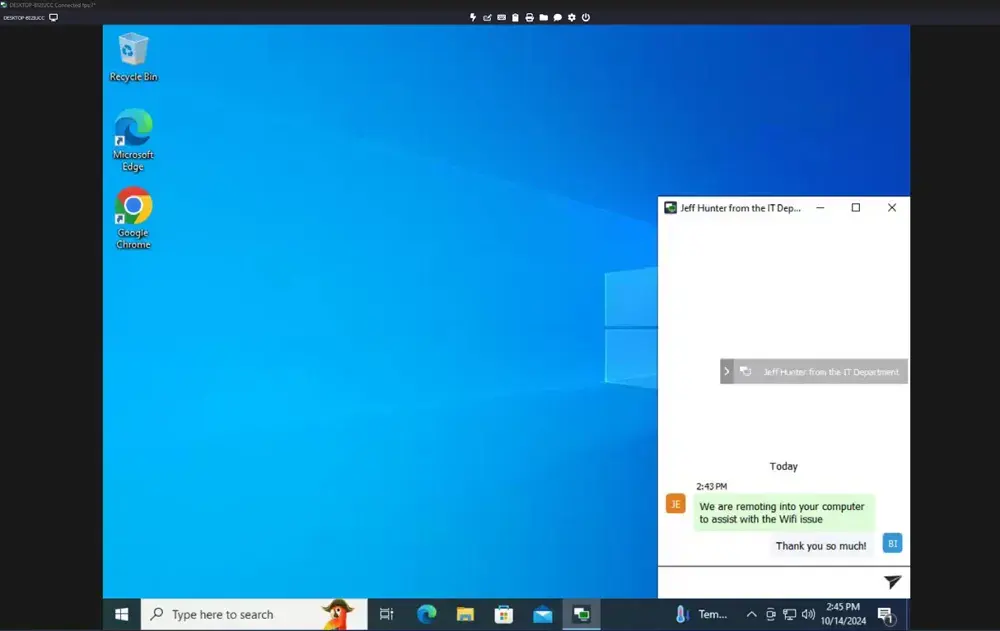
Task: Minimize the Jeff Hunter chat window
Action: [x=820, y=208]
